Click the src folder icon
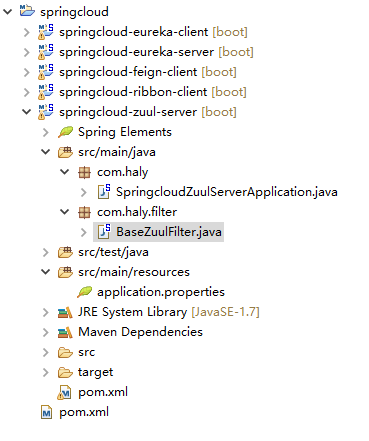The height and width of the screenshot is (441, 369). tap(65, 352)
